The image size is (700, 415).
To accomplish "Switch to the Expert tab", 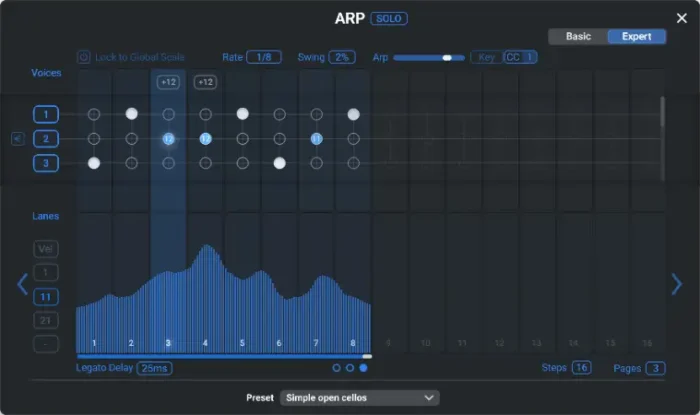I will pos(637,37).
